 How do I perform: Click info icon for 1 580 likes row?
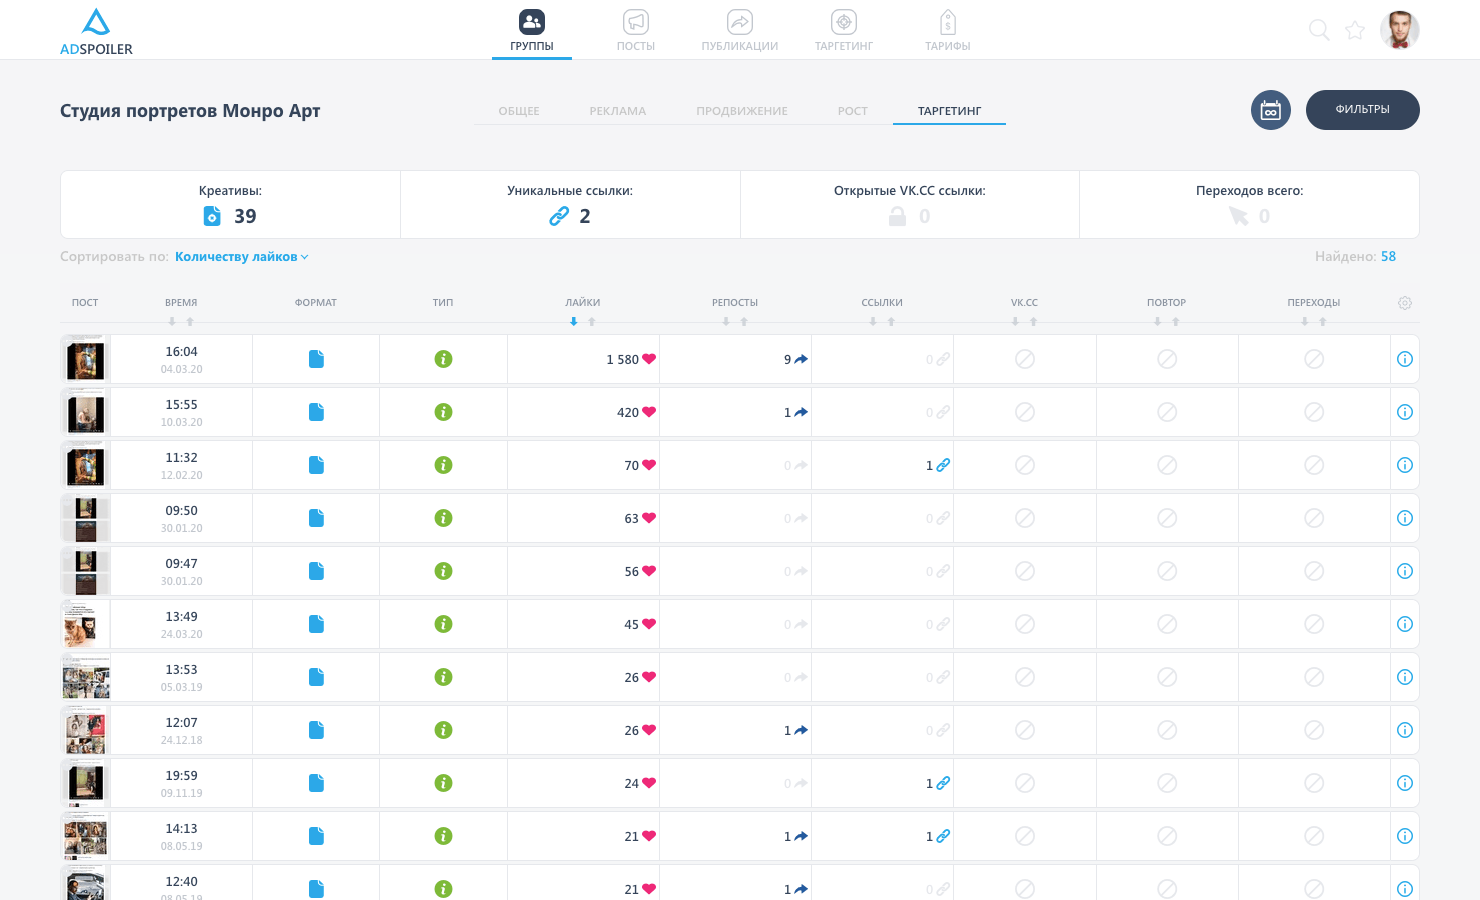(1404, 359)
